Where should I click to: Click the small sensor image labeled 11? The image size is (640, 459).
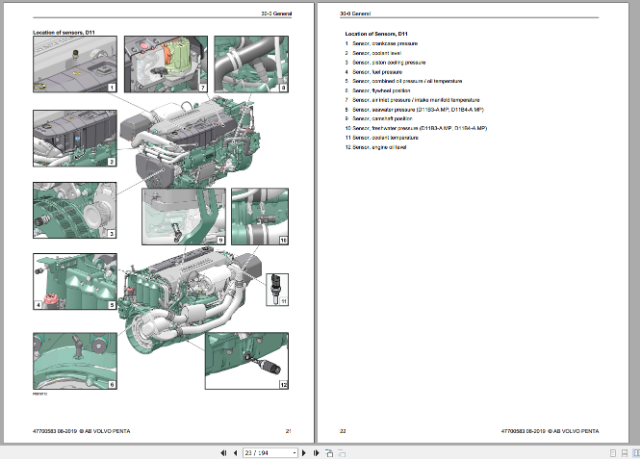[278, 290]
